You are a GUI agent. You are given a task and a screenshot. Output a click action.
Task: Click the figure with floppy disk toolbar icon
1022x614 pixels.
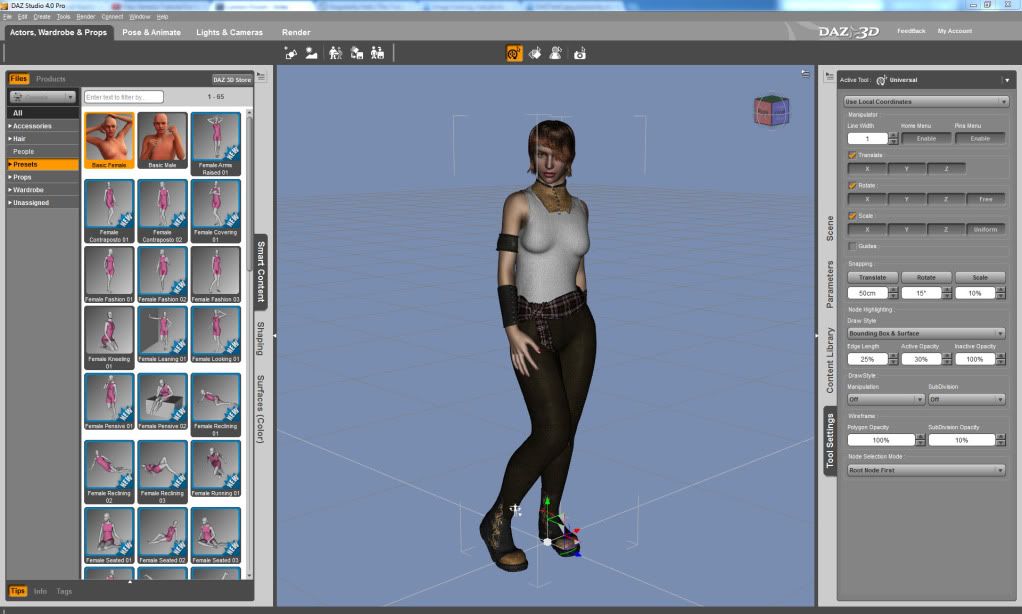[x=377, y=53]
